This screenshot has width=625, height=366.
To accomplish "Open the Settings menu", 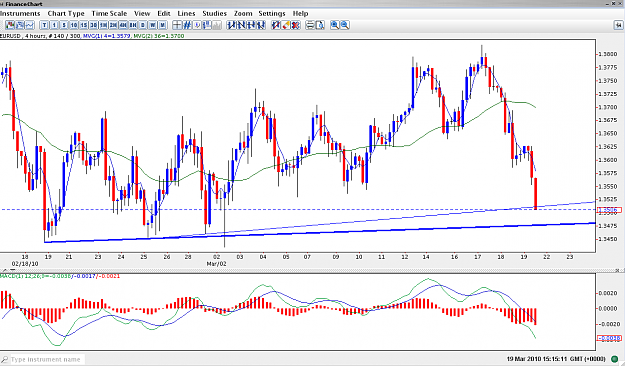I will [x=272, y=13].
